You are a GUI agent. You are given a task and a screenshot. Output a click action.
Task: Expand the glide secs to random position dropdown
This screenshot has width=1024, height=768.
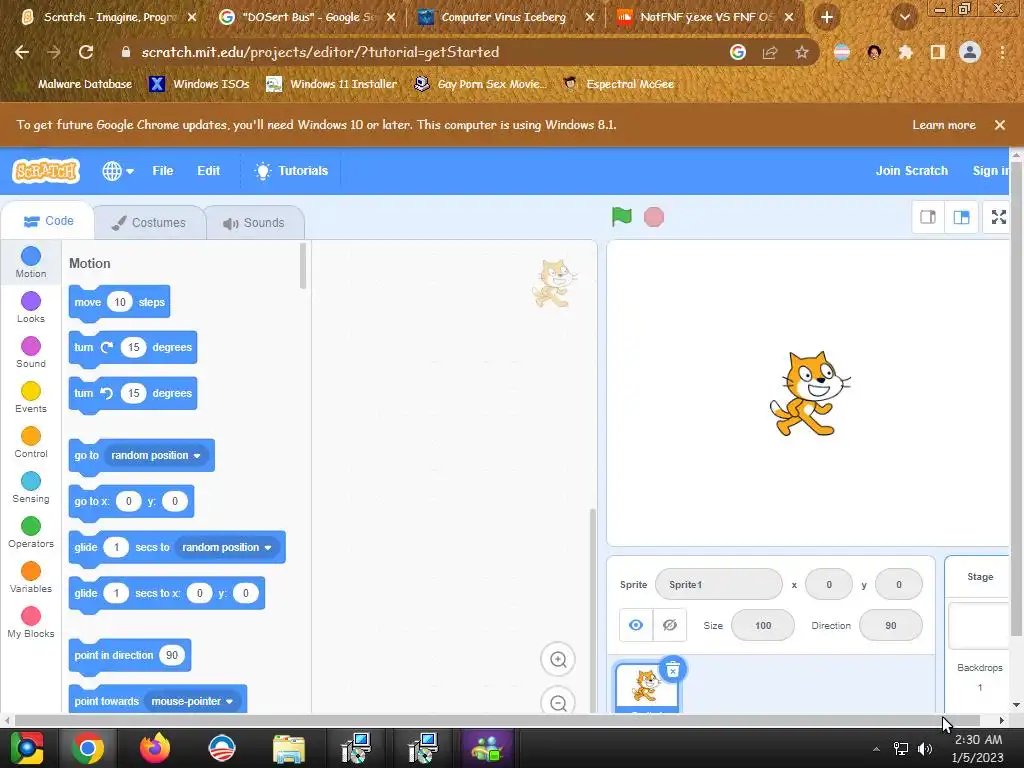point(227,547)
